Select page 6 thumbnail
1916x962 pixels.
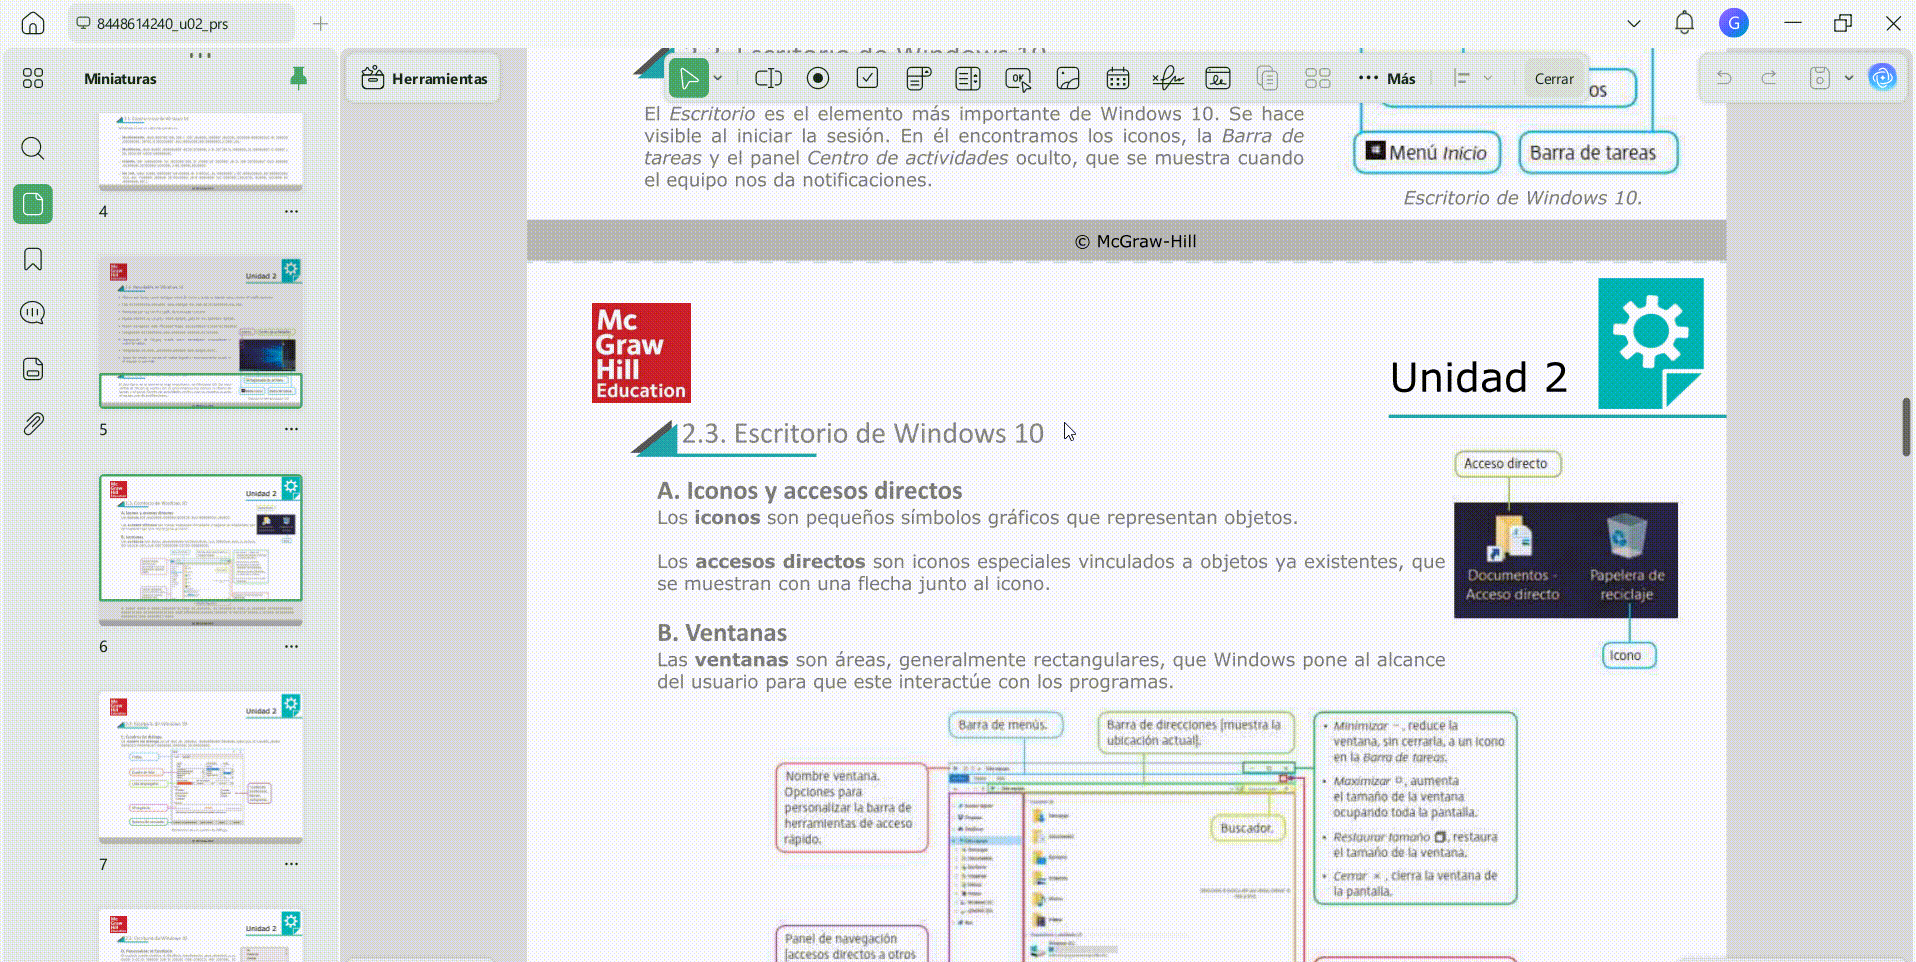tap(200, 550)
